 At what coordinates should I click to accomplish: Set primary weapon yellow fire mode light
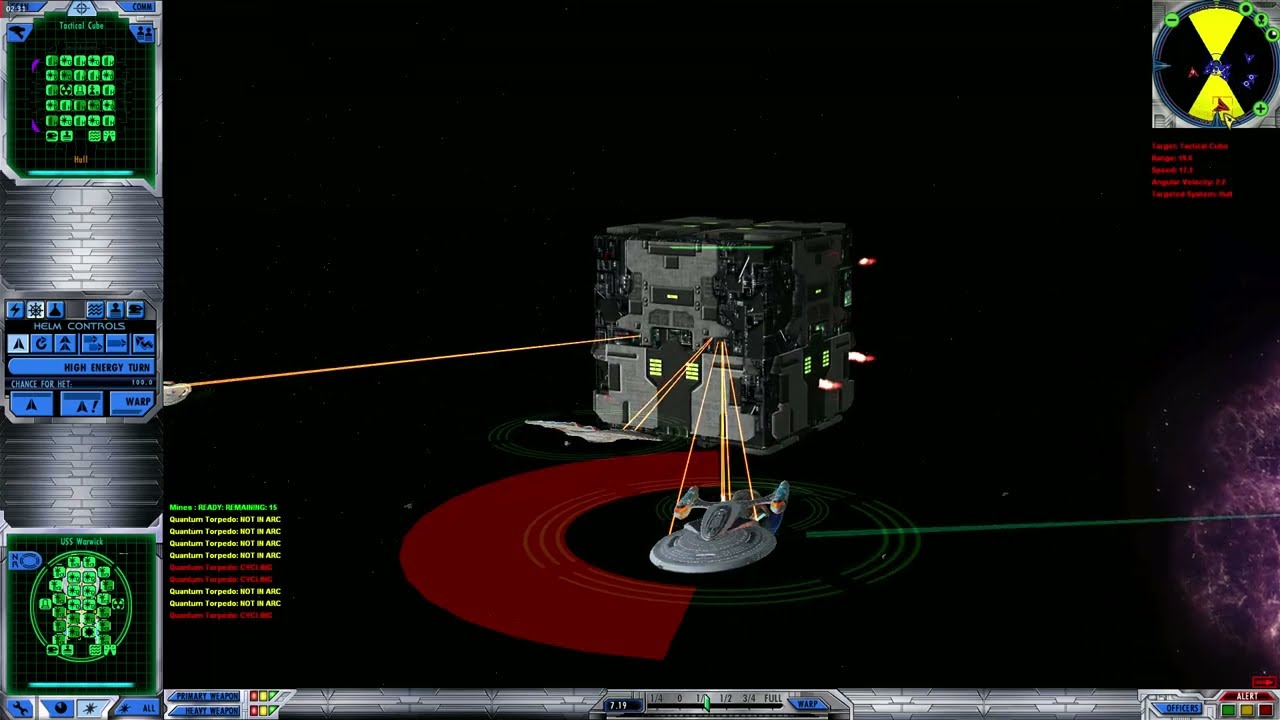[263, 696]
